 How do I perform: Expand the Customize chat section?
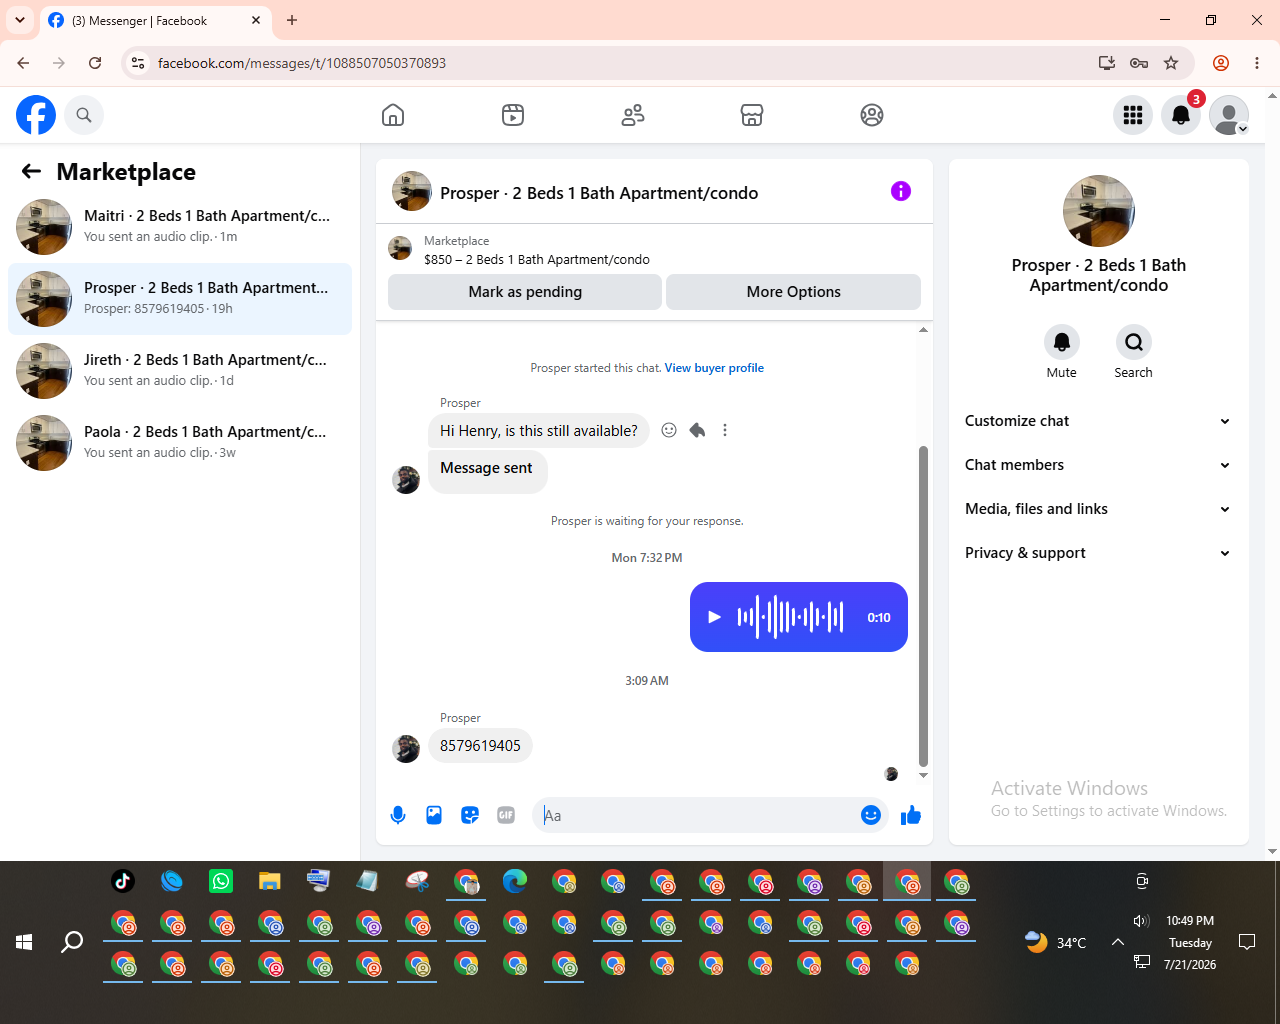tap(1097, 421)
